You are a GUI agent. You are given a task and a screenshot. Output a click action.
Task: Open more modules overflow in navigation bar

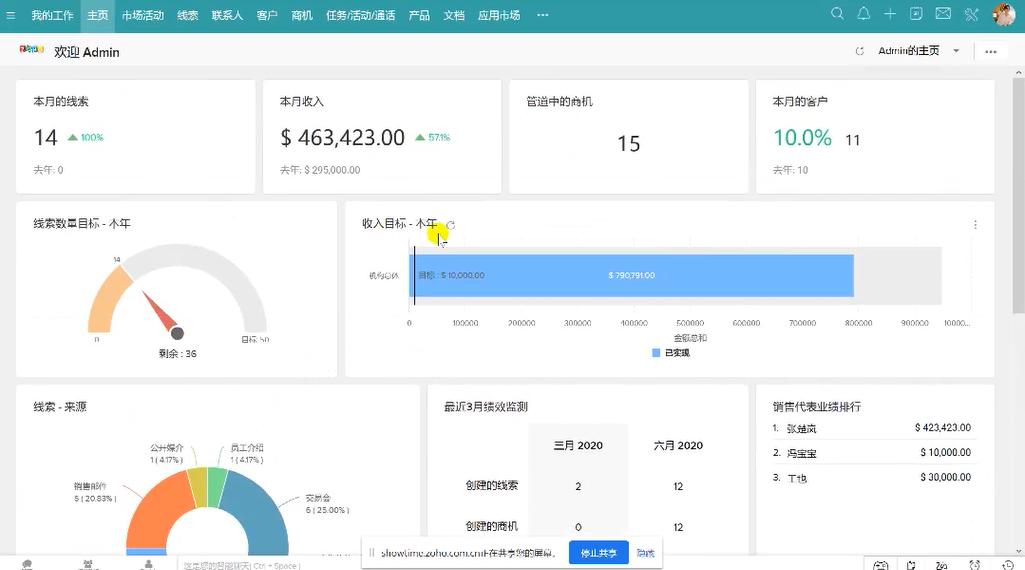543,15
